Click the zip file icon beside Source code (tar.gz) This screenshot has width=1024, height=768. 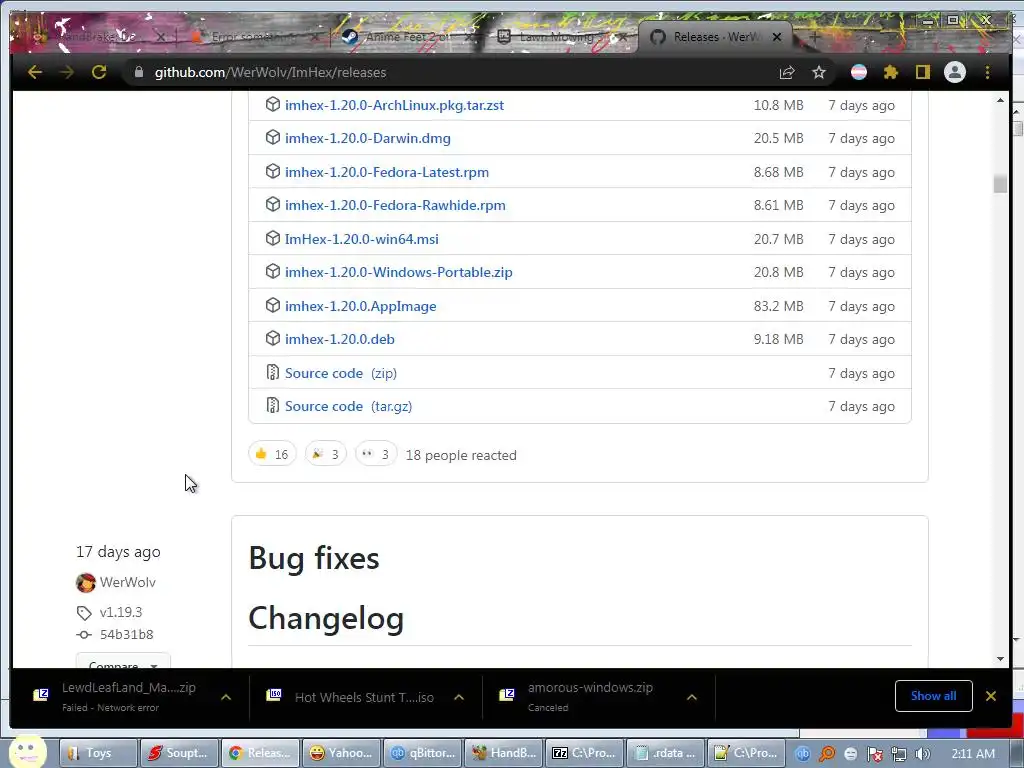point(273,406)
